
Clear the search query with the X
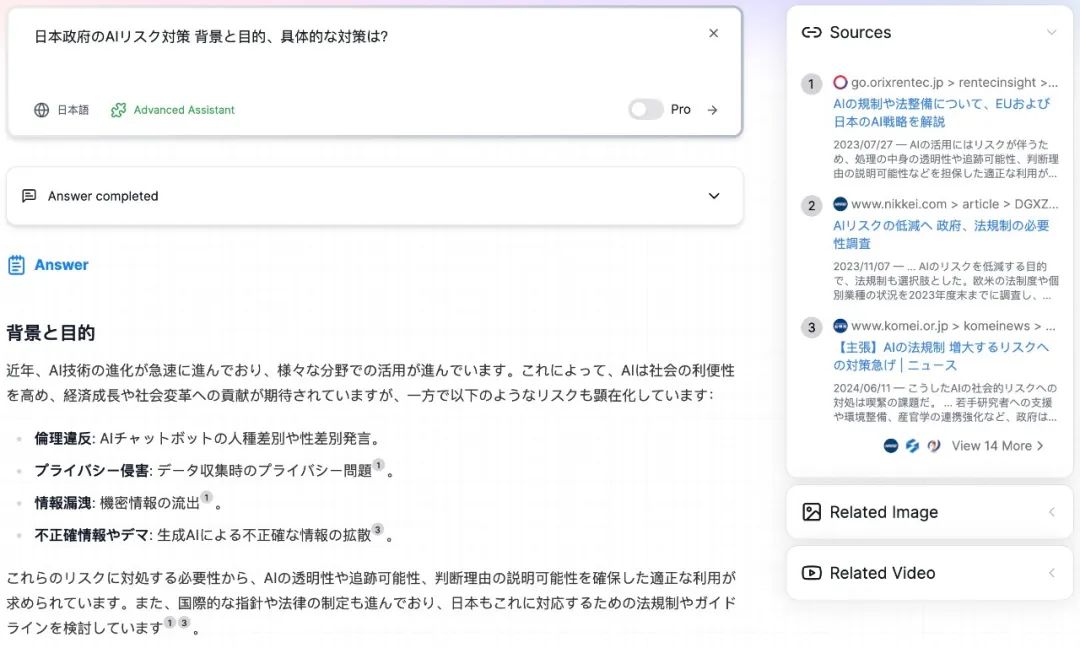click(713, 33)
